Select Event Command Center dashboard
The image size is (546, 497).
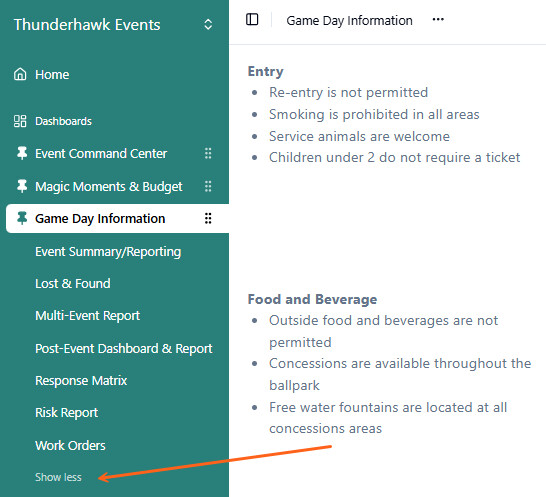pos(101,154)
